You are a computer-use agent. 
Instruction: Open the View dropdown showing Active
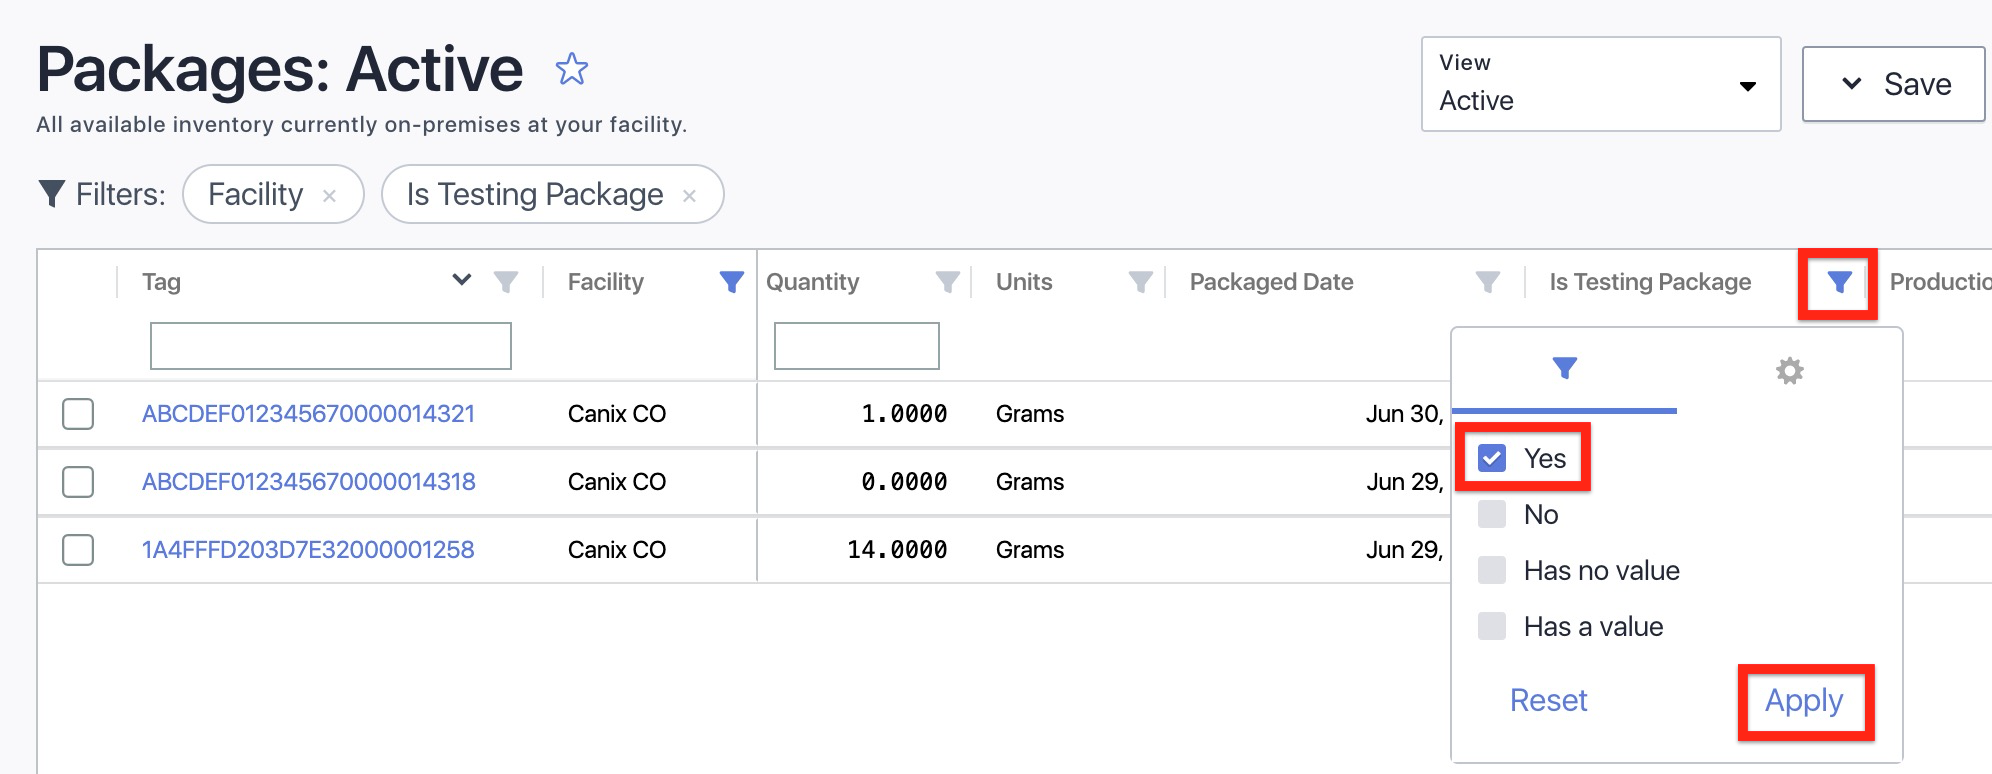(x=1601, y=84)
